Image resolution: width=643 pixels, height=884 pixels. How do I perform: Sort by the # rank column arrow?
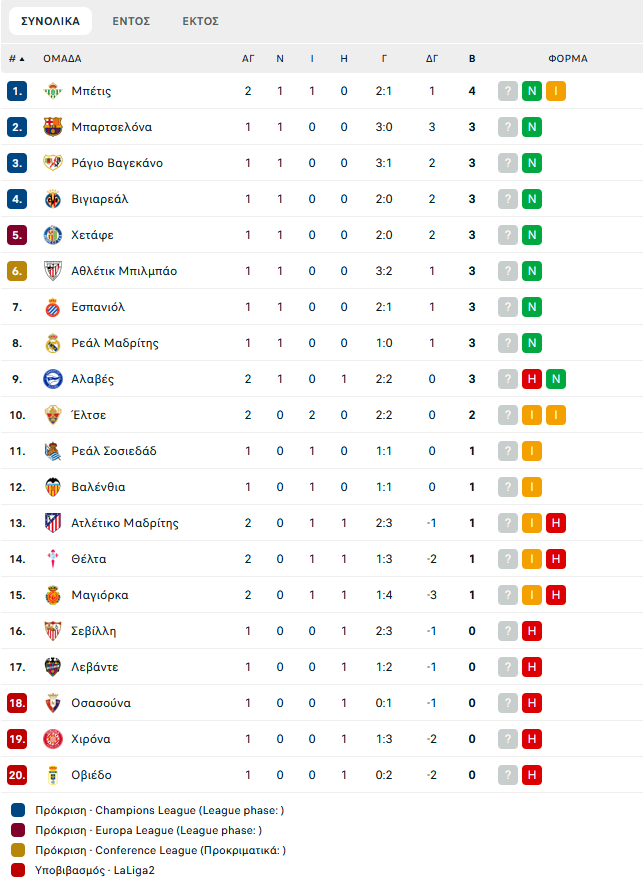click(17, 59)
